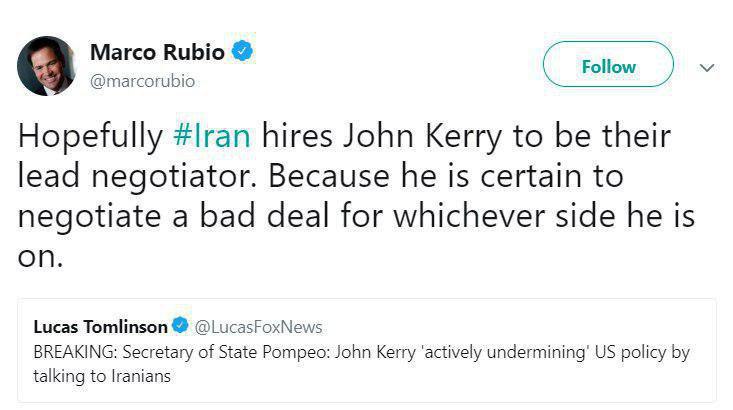Viewport: 733px width, 410px height.
Task: Open the @marcorubio handle
Action: (143, 81)
